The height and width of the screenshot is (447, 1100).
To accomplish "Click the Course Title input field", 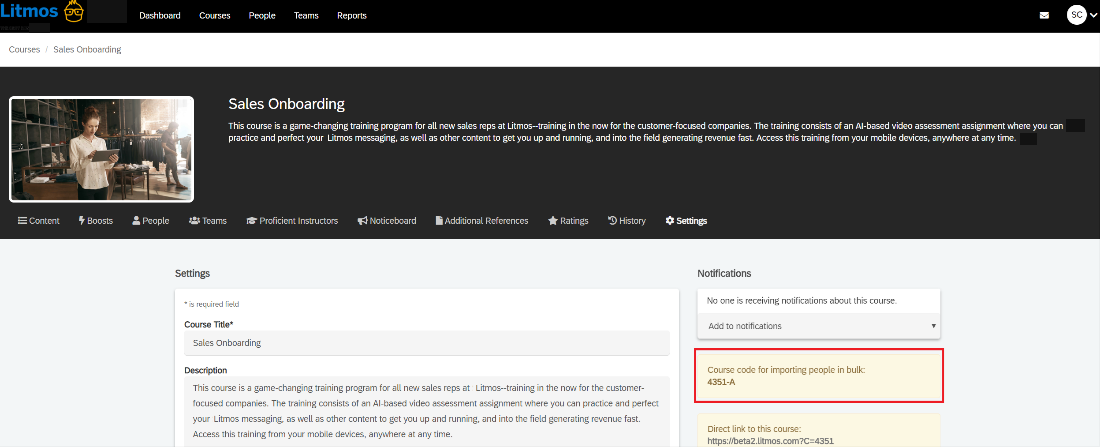I will pyautogui.click(x=427, y=343).
